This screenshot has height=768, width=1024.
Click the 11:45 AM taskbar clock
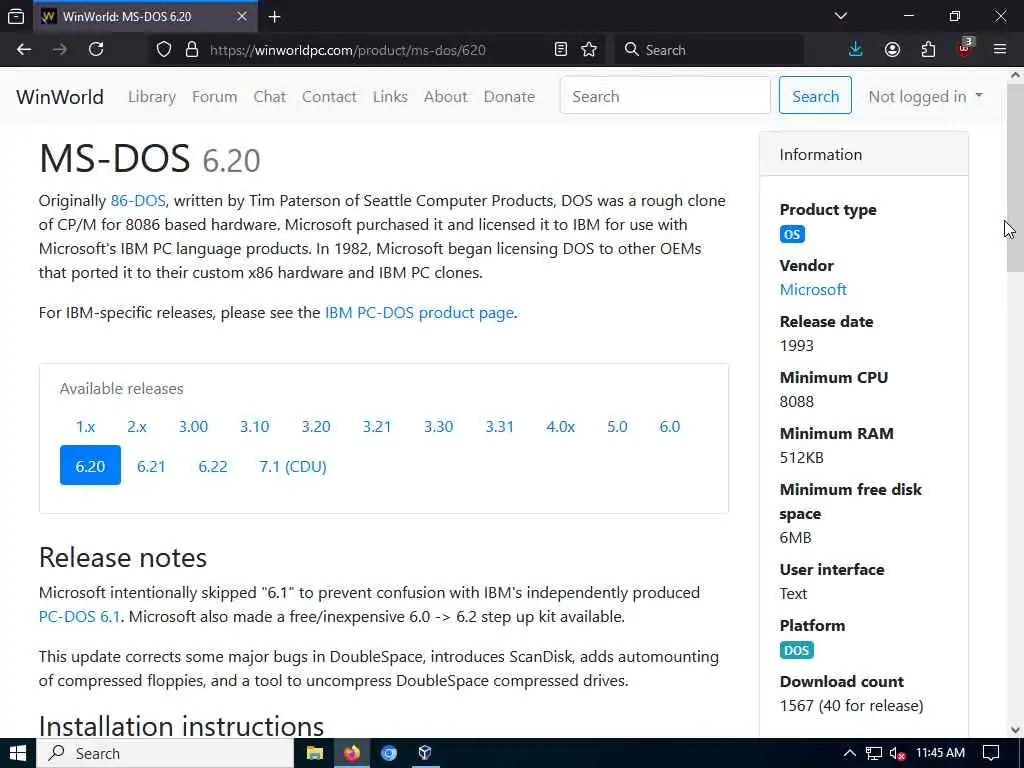(x=940, y=753)
